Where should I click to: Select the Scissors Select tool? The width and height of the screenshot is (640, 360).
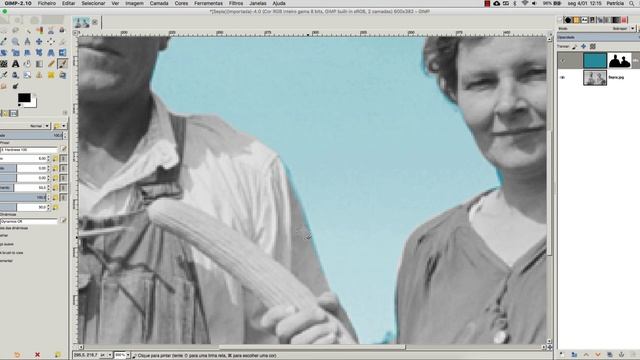tap(51, 30)
